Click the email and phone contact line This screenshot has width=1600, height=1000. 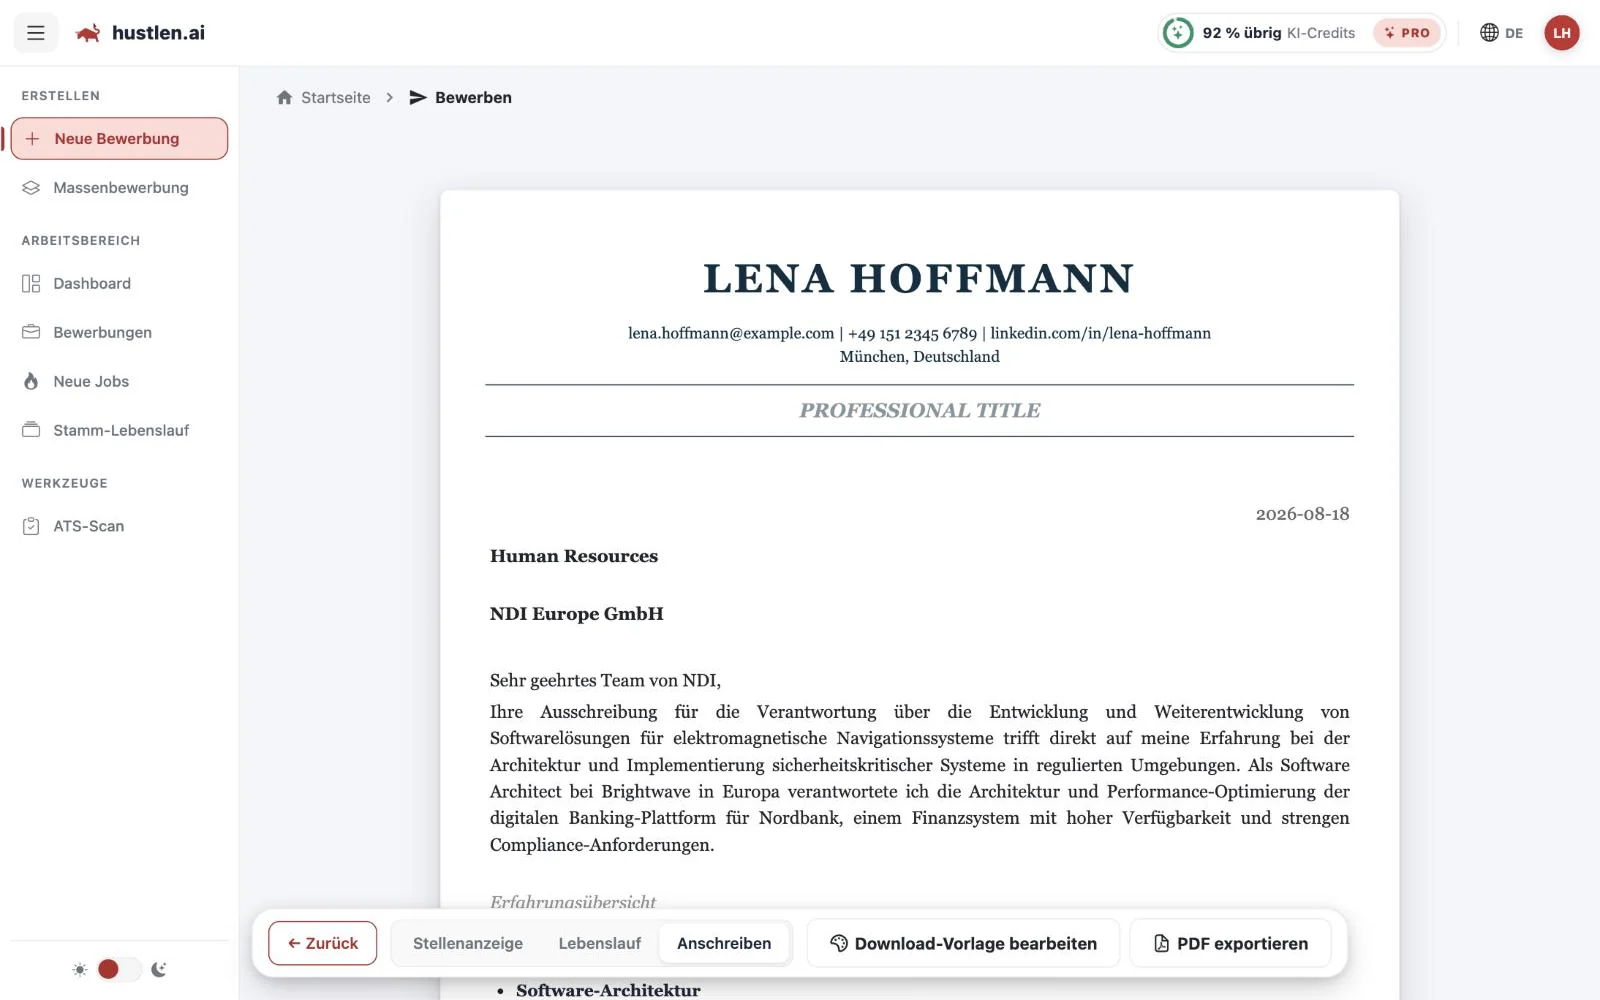pyautogui.click(x=919, y=333)
